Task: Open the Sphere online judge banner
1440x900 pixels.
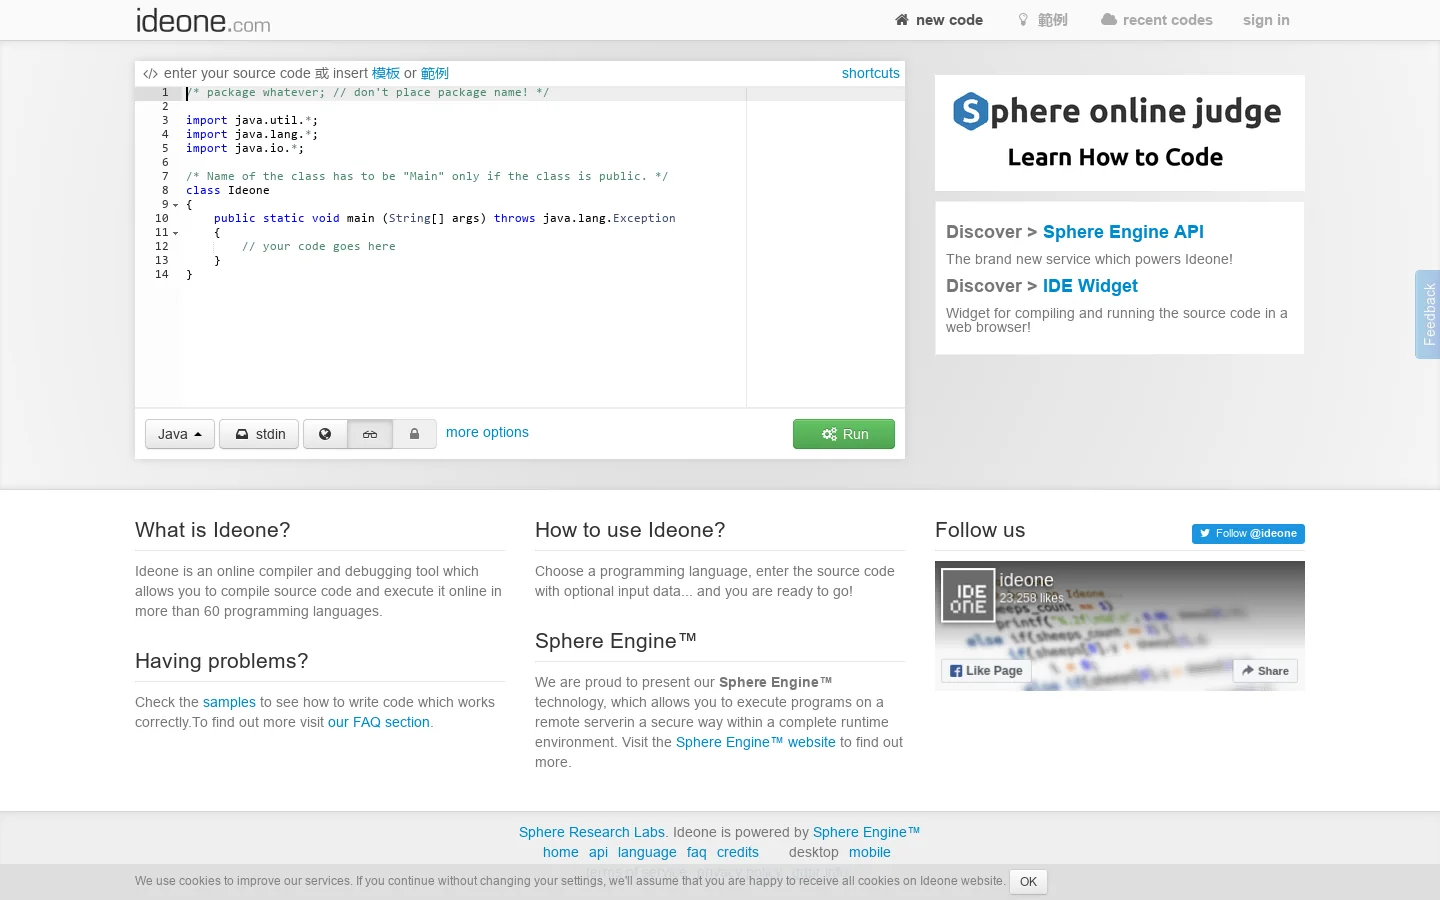Action: (x=1120, y=133)
